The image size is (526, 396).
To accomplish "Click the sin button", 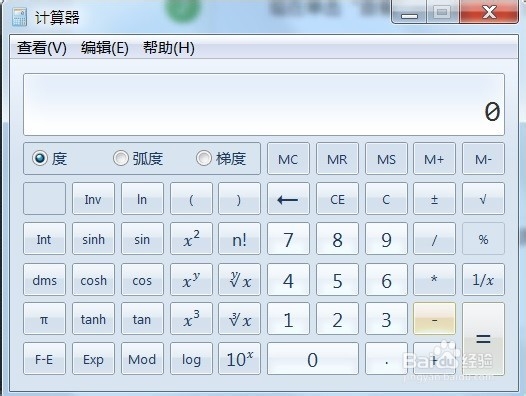I will tap(142, 239).
